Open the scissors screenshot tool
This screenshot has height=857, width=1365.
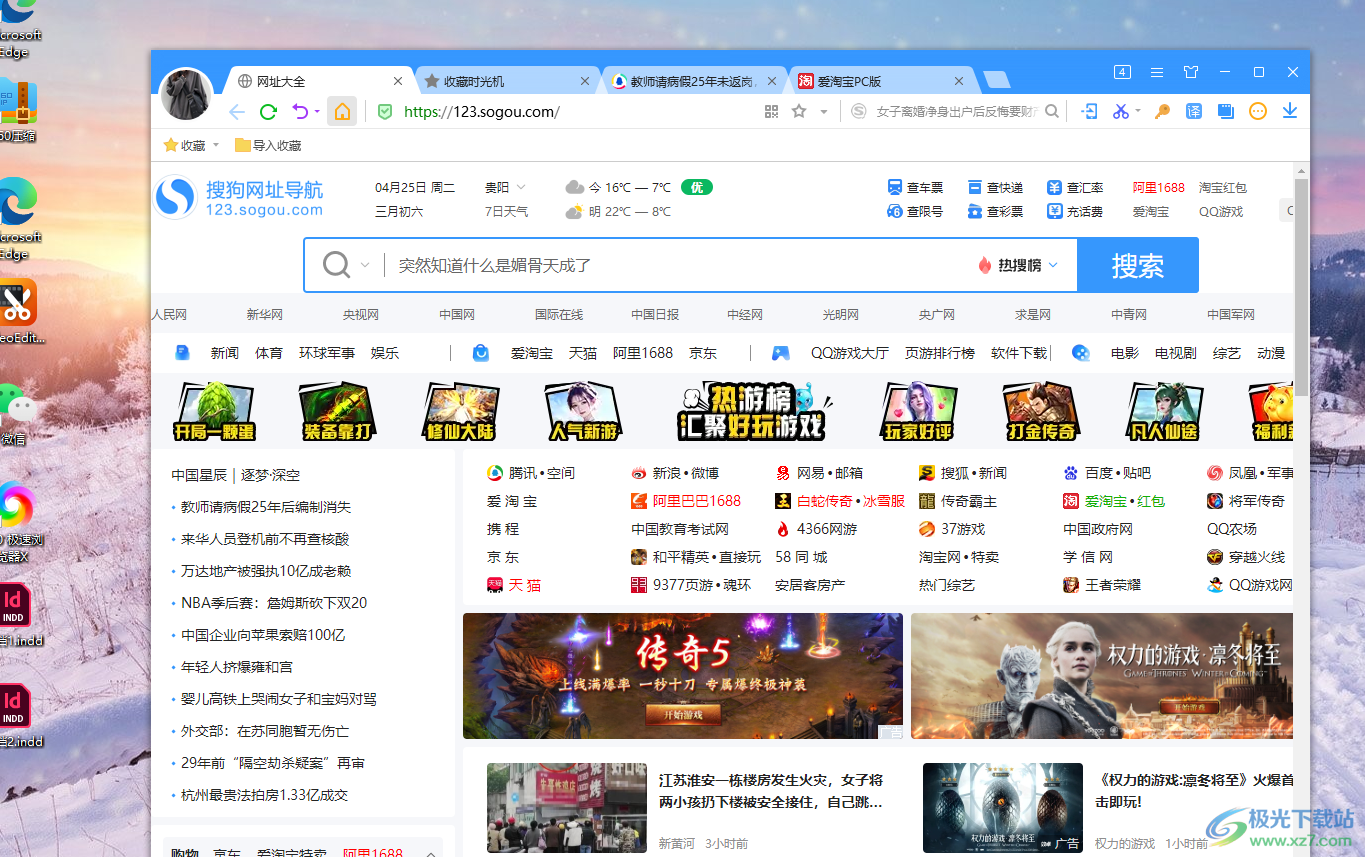(x=1121, y=112)
